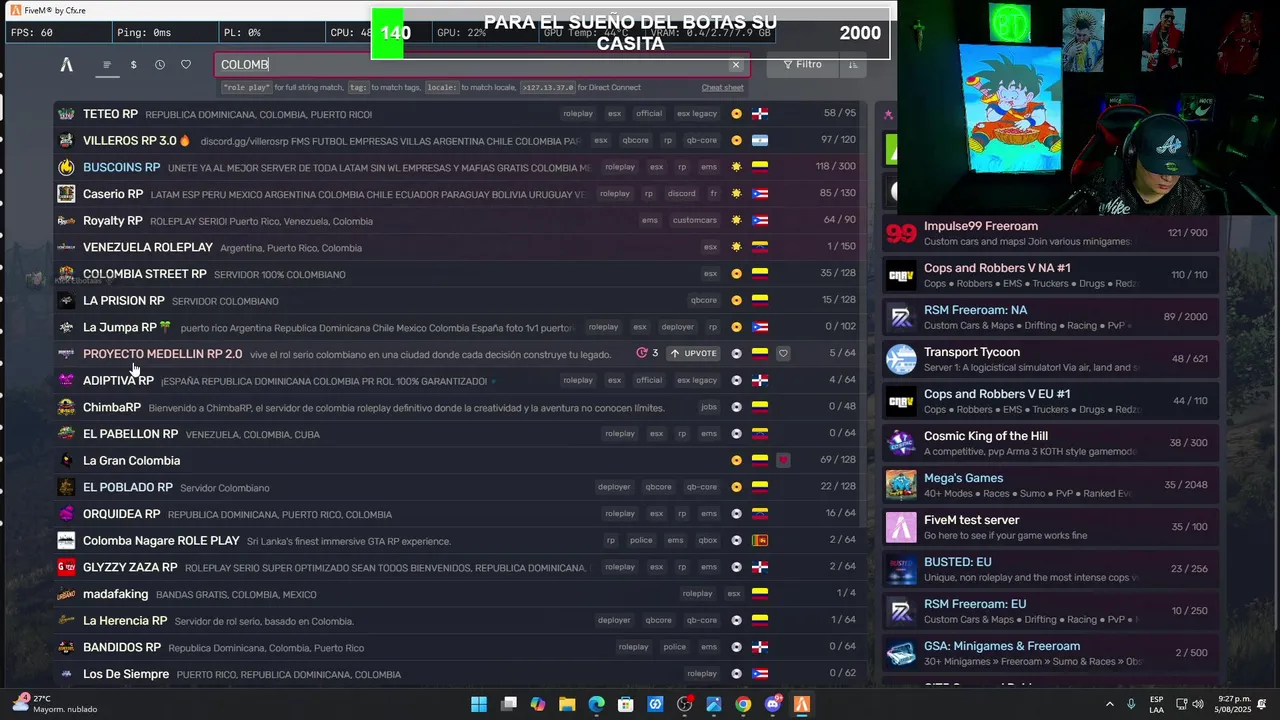The image size is (1280, 720).
Task: Clear the search field with X
Action: [736, 65]
